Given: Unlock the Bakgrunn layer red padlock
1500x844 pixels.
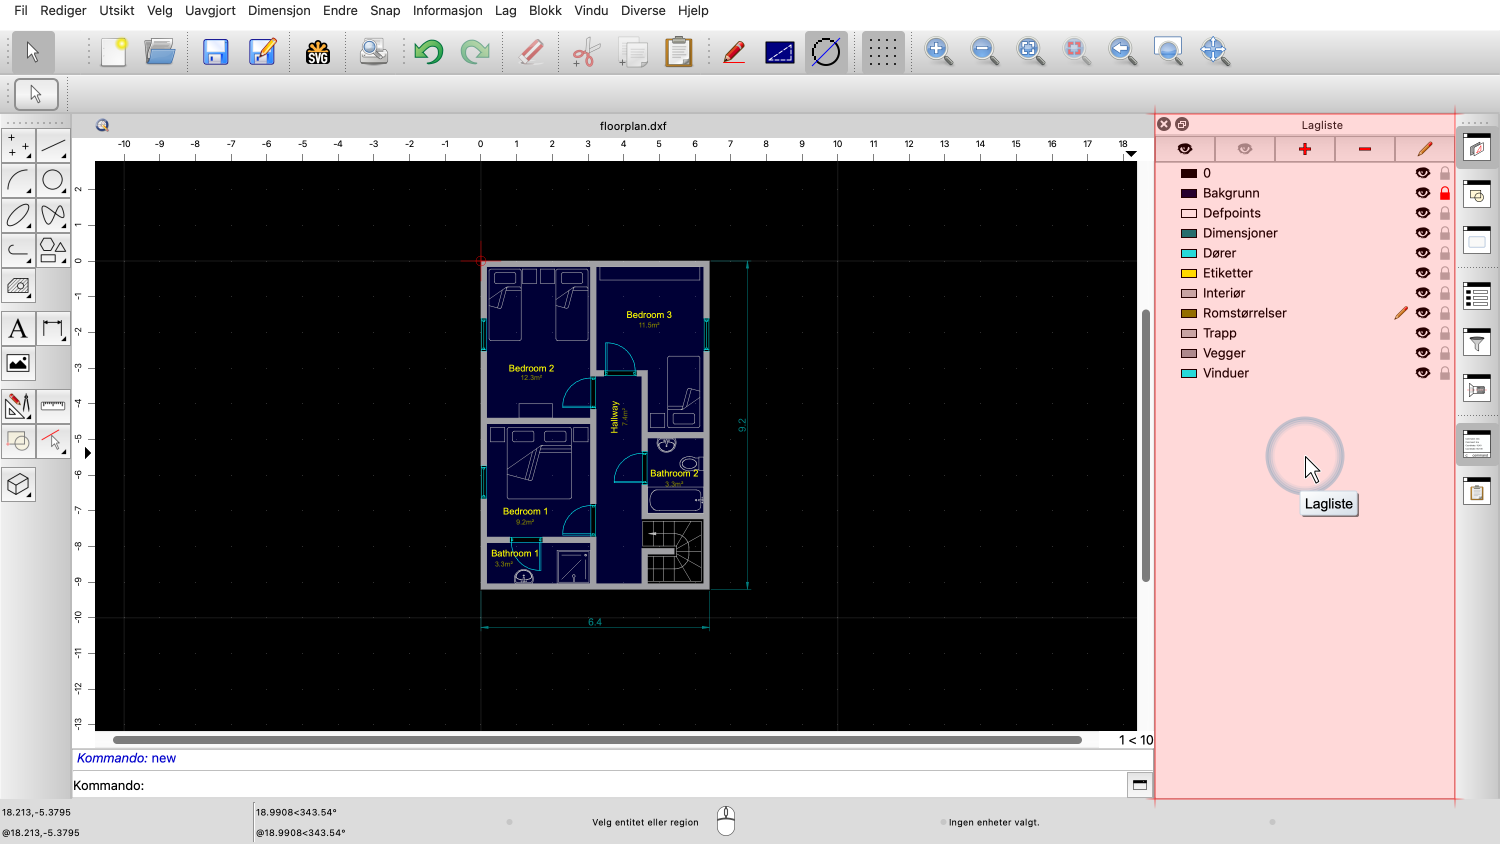Looking at the screenshot, I should pos(1445,193).
